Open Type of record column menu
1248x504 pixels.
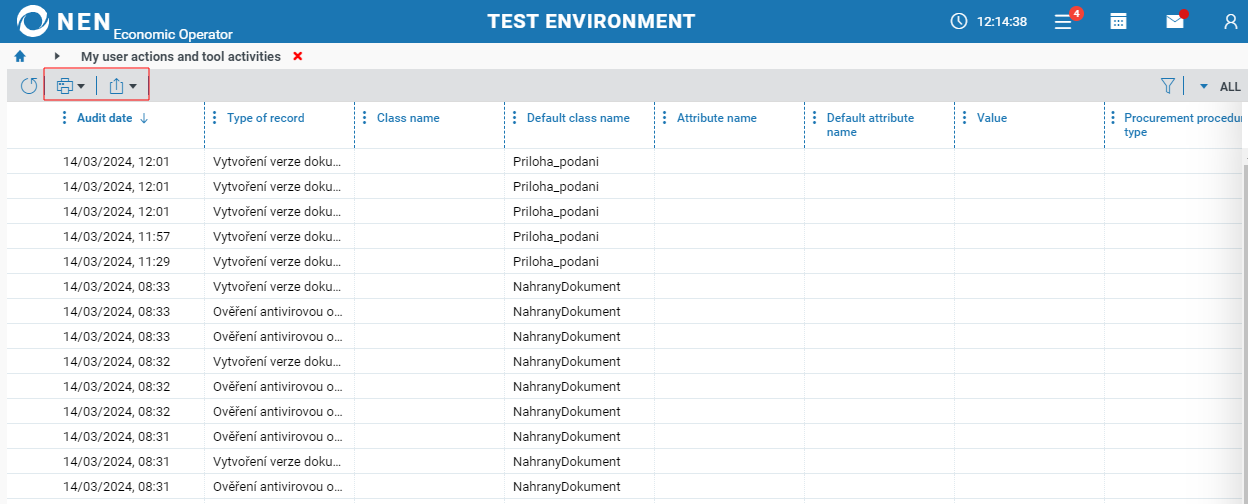click(x=215, y=118)
